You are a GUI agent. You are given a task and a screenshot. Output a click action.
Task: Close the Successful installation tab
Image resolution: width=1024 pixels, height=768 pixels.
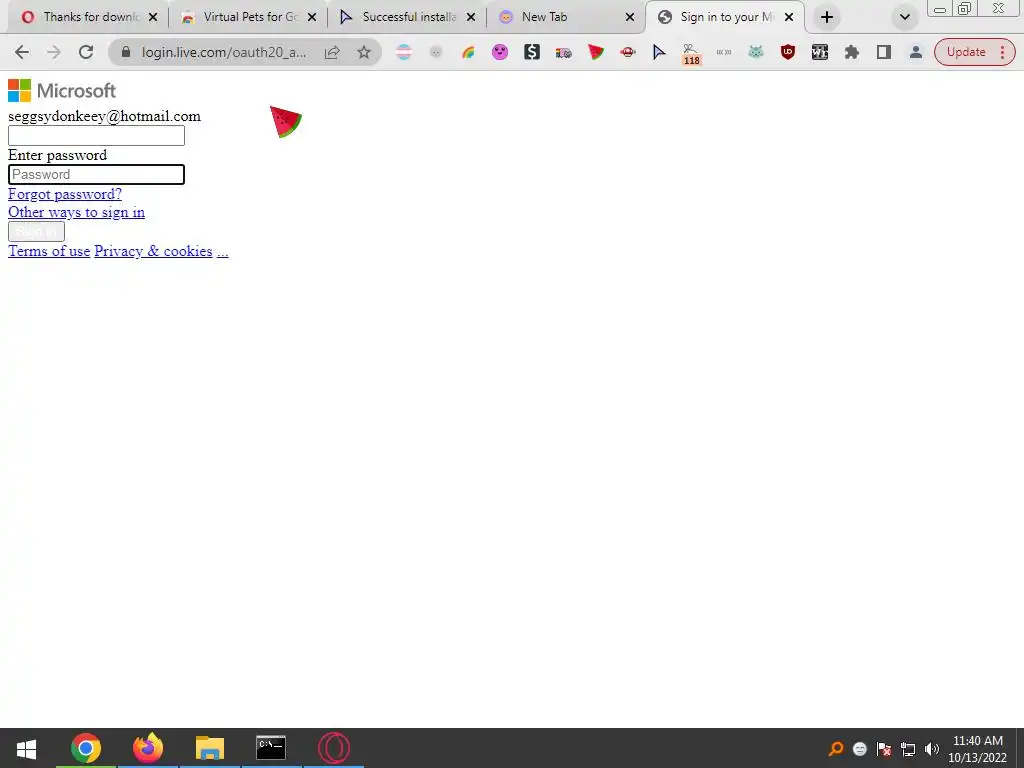pyautogui.click(x=471, y=17)
